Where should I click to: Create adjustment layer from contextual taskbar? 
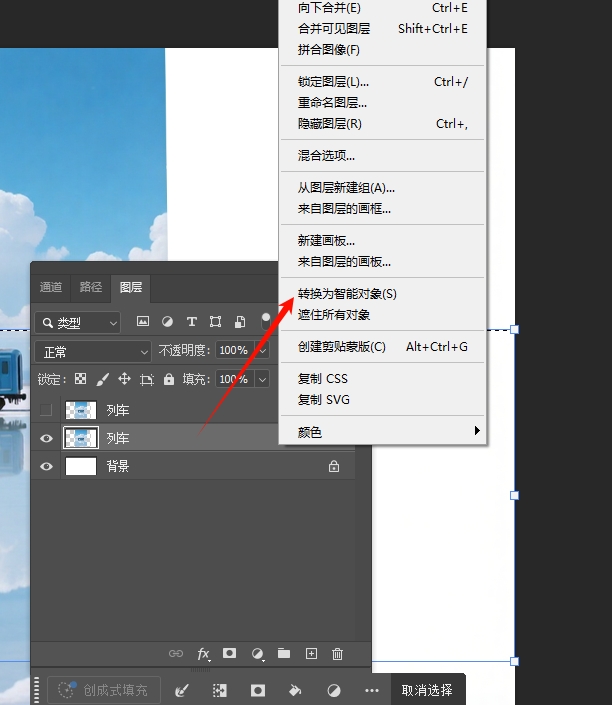(334, 690)
